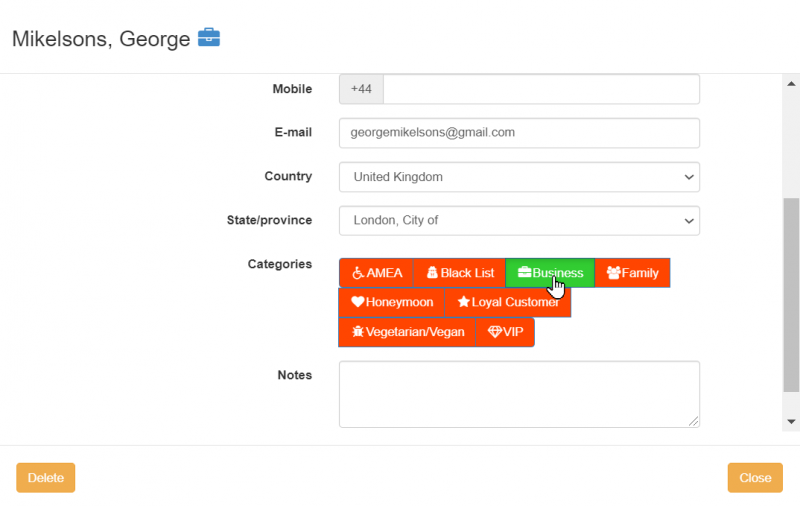Click the Vegetarian/Vegan bug icon

coord(357,332)
